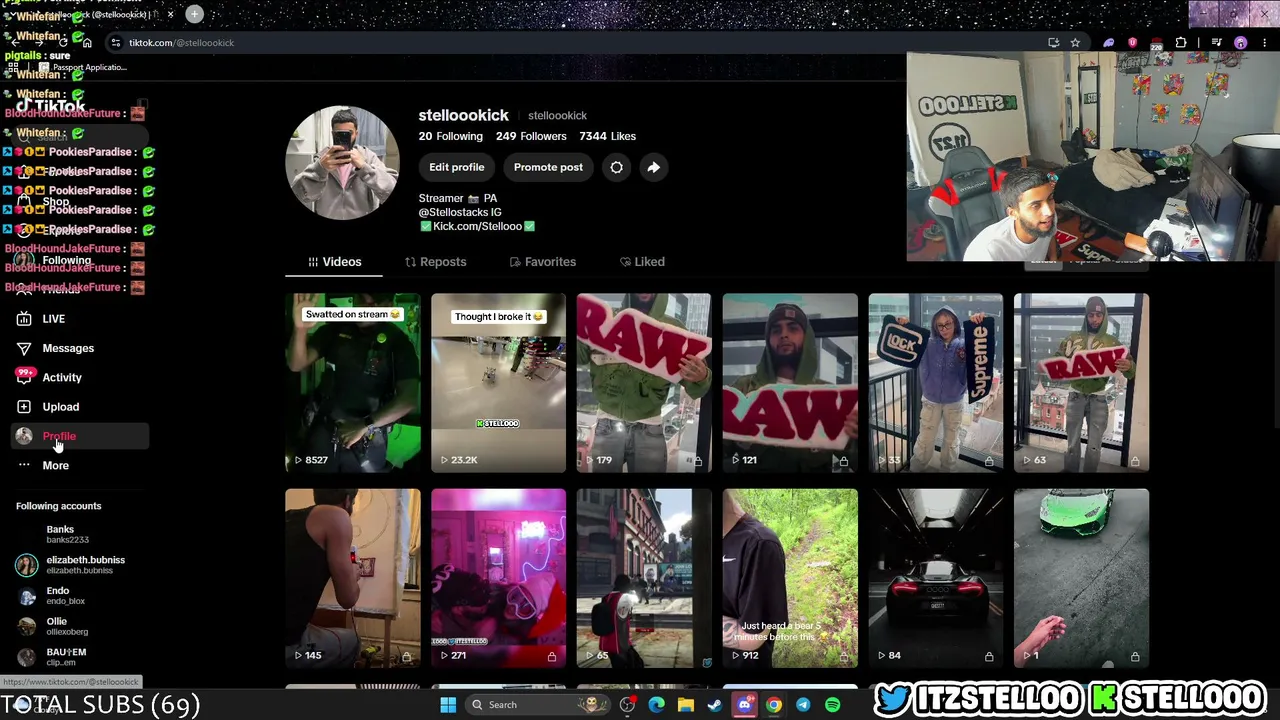Open the Windows Start menu

[x=448, y=705]
